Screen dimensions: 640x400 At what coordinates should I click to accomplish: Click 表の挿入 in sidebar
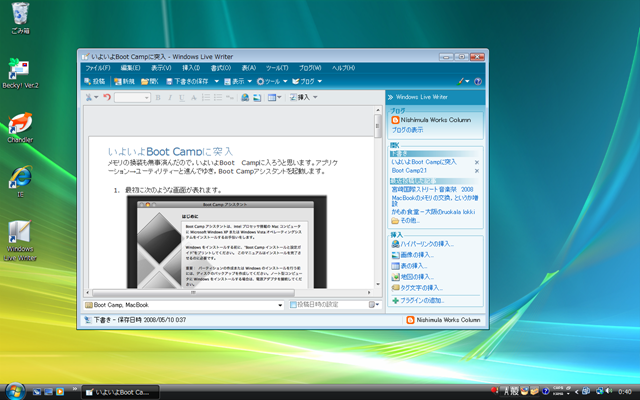coord(409,266)
